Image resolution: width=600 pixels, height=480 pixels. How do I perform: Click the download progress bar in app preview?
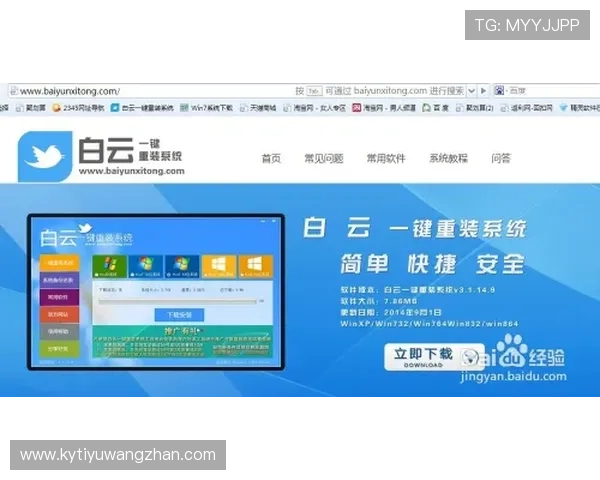178,302
